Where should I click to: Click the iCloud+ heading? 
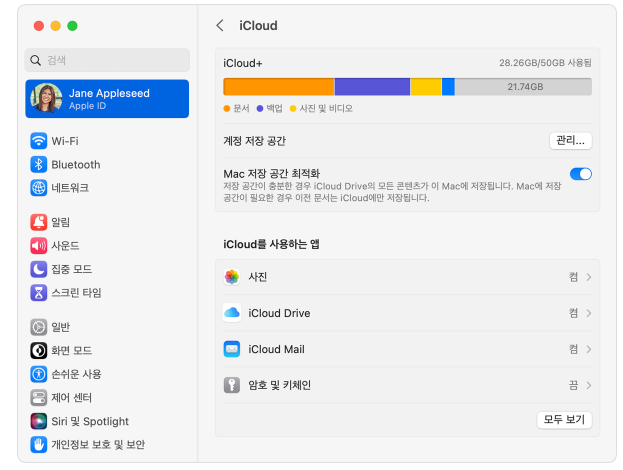coord(243,63)
